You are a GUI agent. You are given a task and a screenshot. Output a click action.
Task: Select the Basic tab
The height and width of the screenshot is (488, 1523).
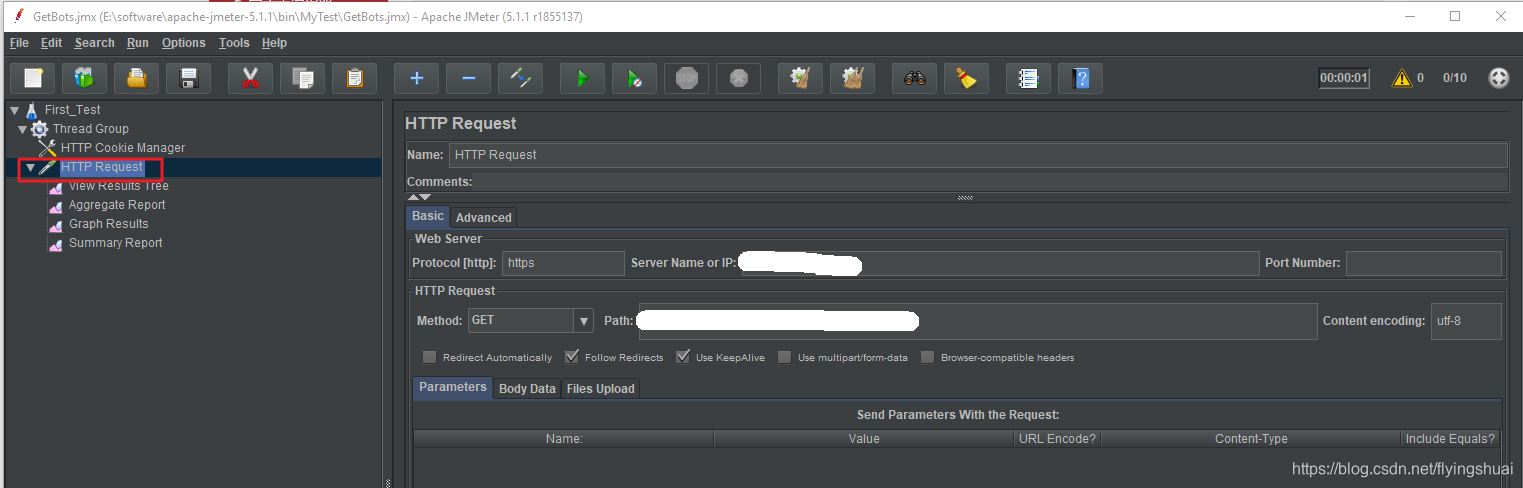tap(428, 216)
